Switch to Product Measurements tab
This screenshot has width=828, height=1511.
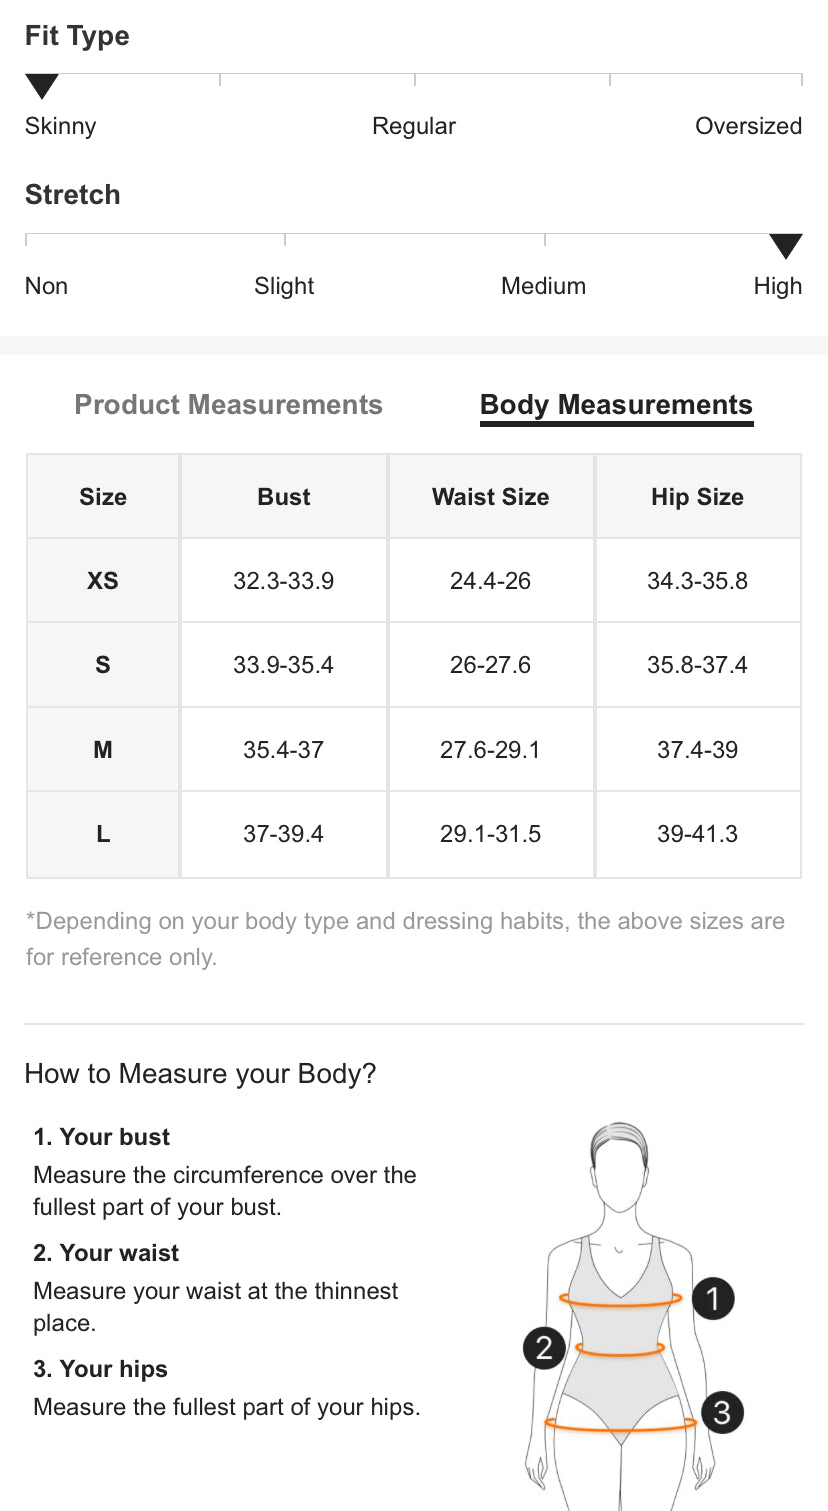pyautogui.click(x=228, y=405)
